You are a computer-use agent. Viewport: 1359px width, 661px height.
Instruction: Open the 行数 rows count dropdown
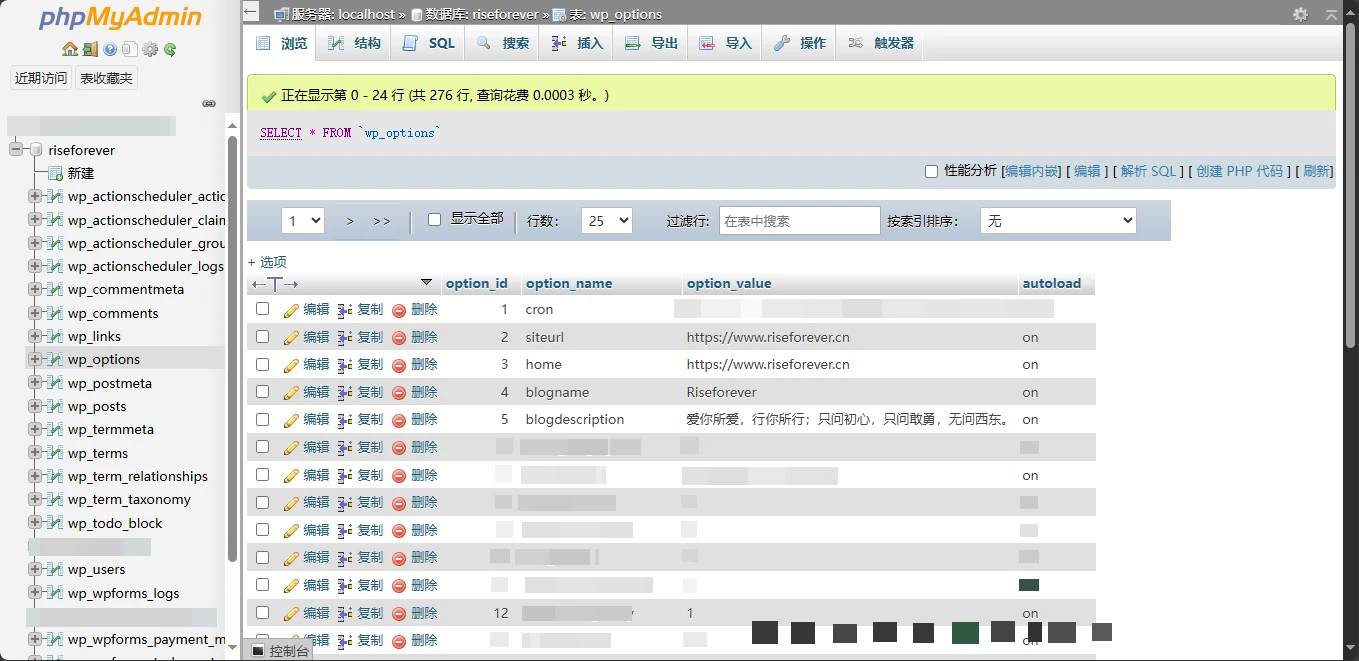click(x=606, y=221)
